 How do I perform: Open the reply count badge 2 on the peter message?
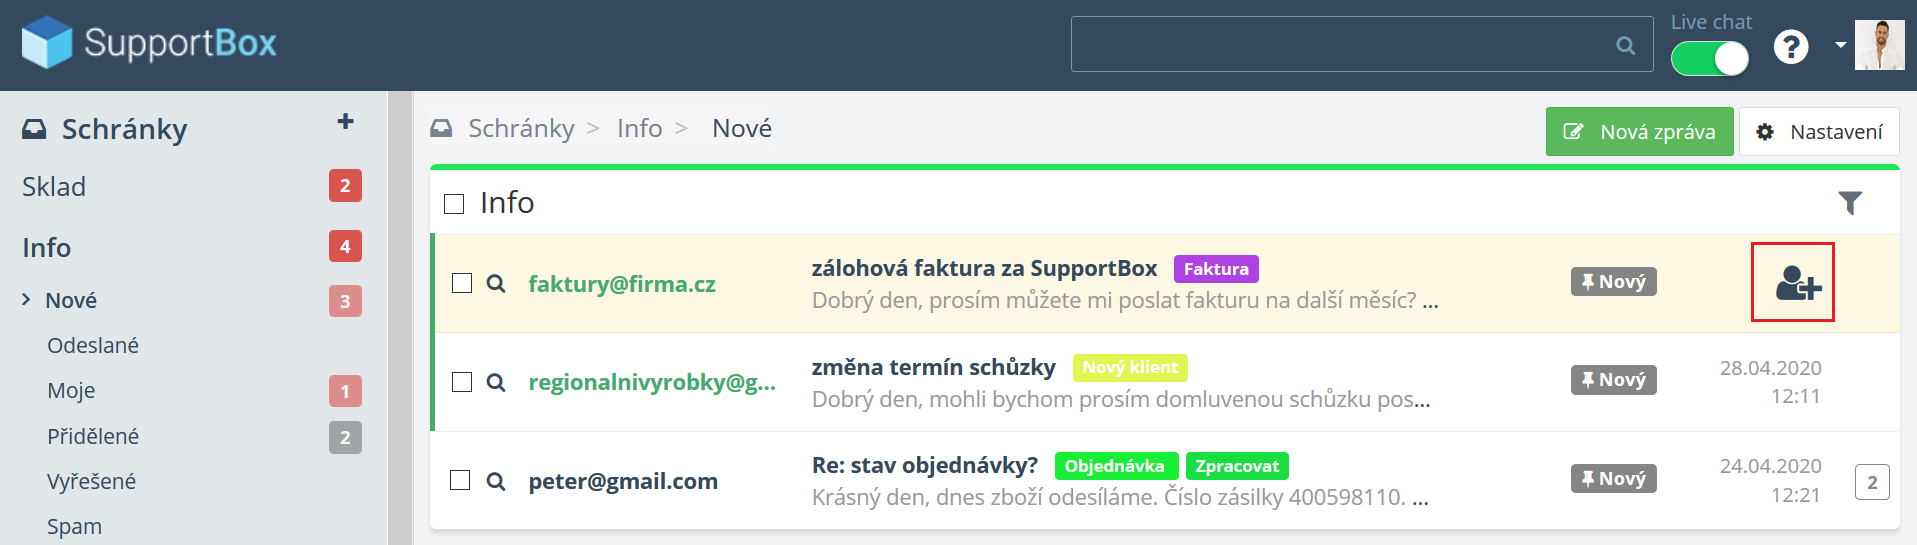(1871, 482)
